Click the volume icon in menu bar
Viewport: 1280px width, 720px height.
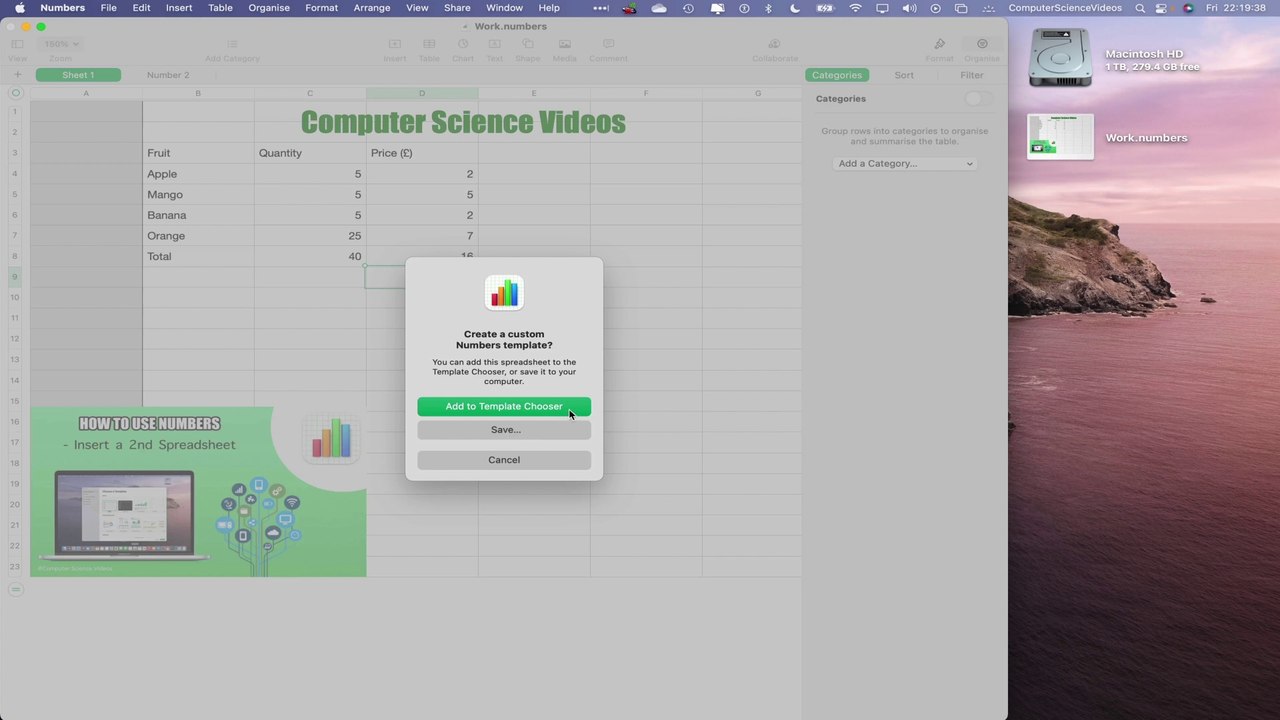[909, 8]
